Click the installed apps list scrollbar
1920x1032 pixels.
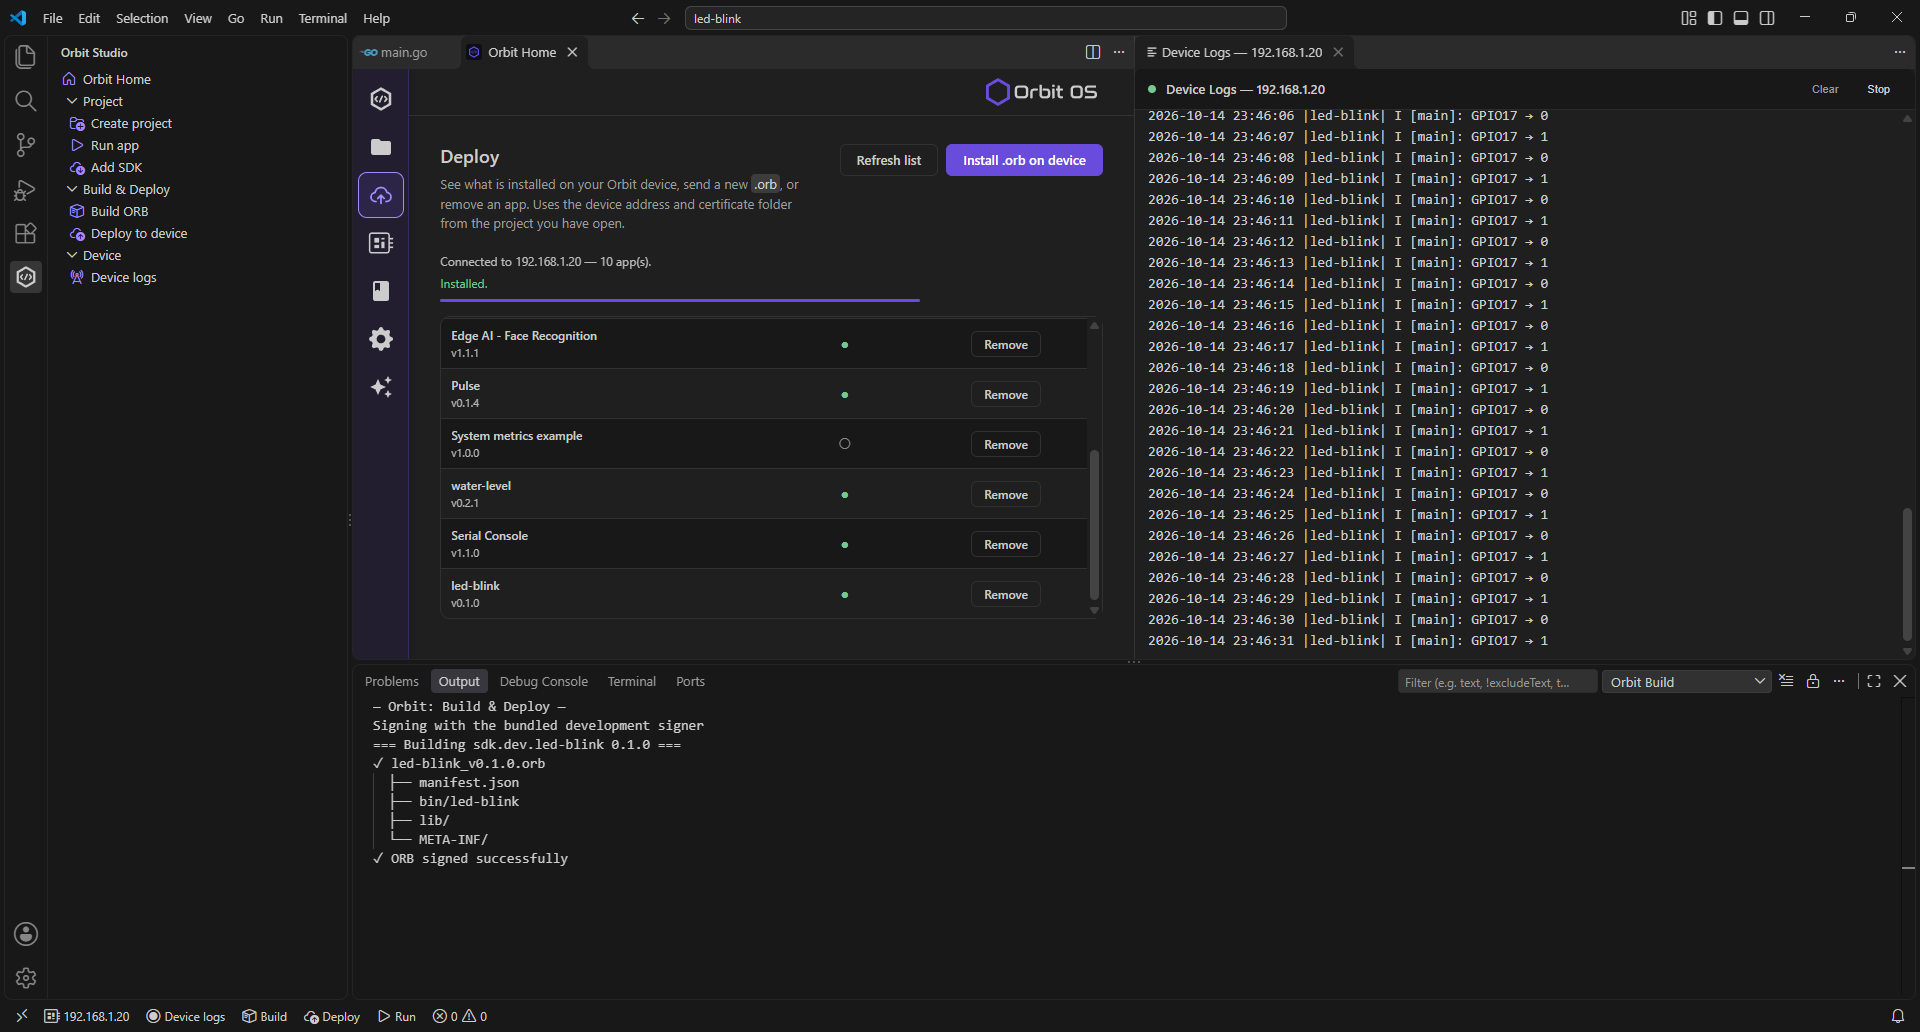coord(1094,524)
